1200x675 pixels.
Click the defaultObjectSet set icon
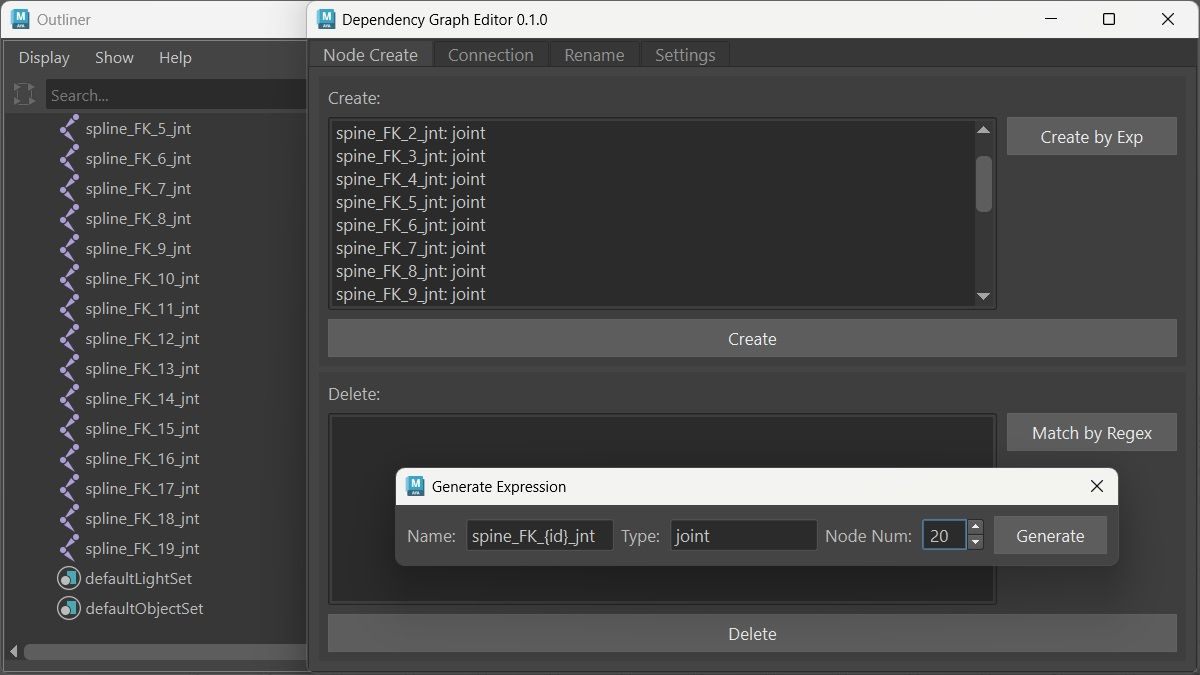tap(68, 608)
